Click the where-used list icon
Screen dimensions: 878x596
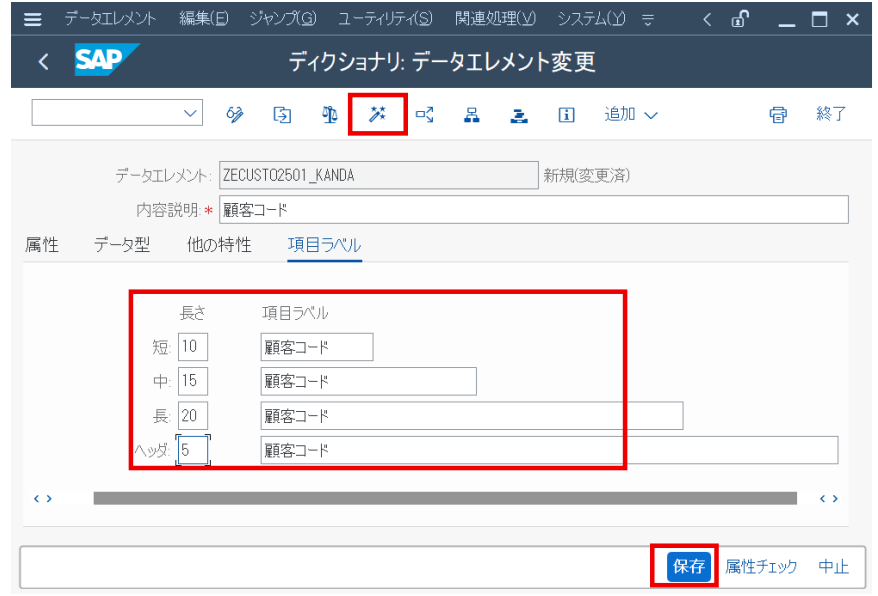click(424, 115)
